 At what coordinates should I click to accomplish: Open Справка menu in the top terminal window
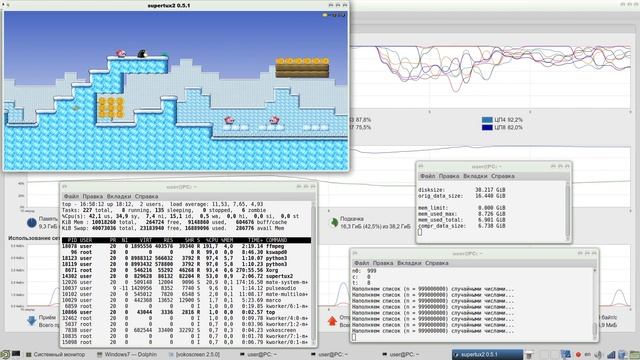[x=146, y=196]
